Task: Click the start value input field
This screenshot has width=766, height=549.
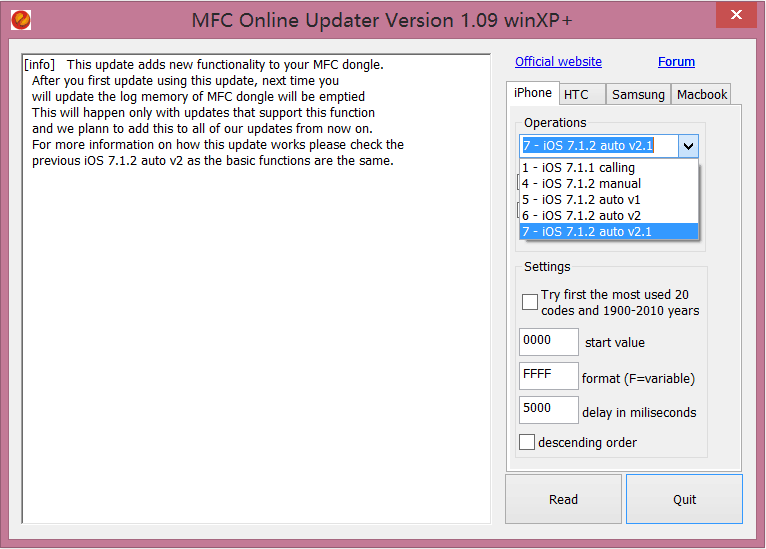Action: pos(548,342)
